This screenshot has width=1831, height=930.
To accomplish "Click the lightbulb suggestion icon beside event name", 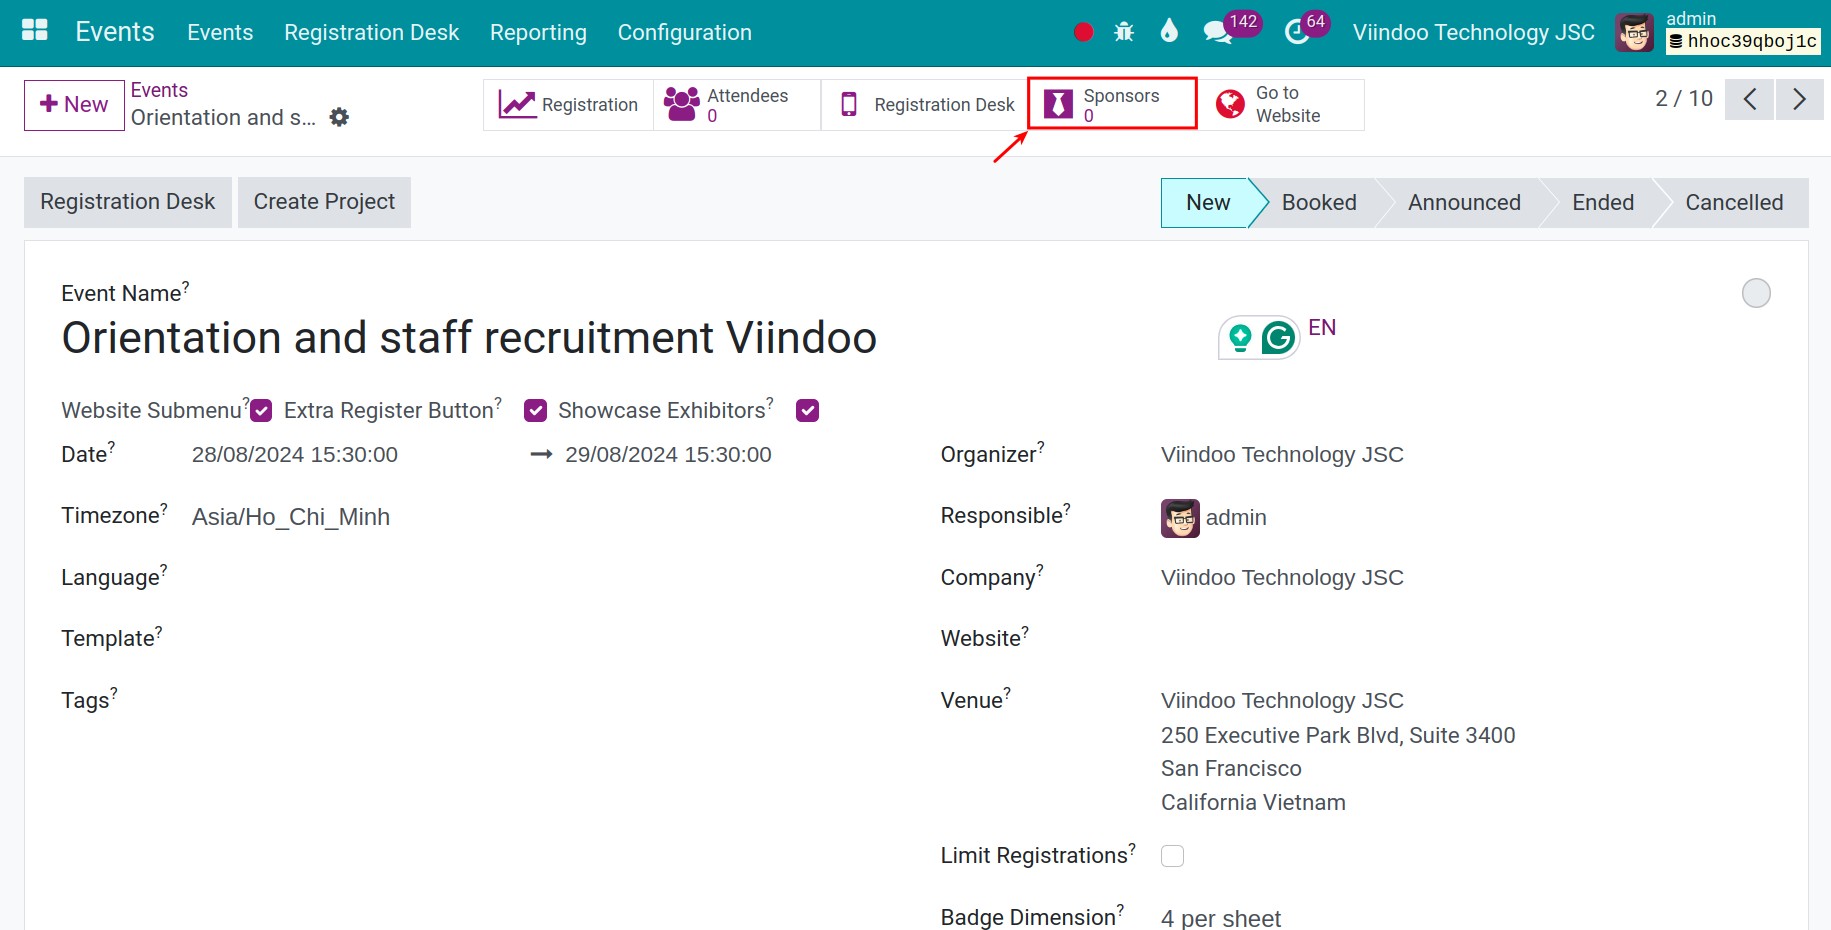I will click(1240, 338).
